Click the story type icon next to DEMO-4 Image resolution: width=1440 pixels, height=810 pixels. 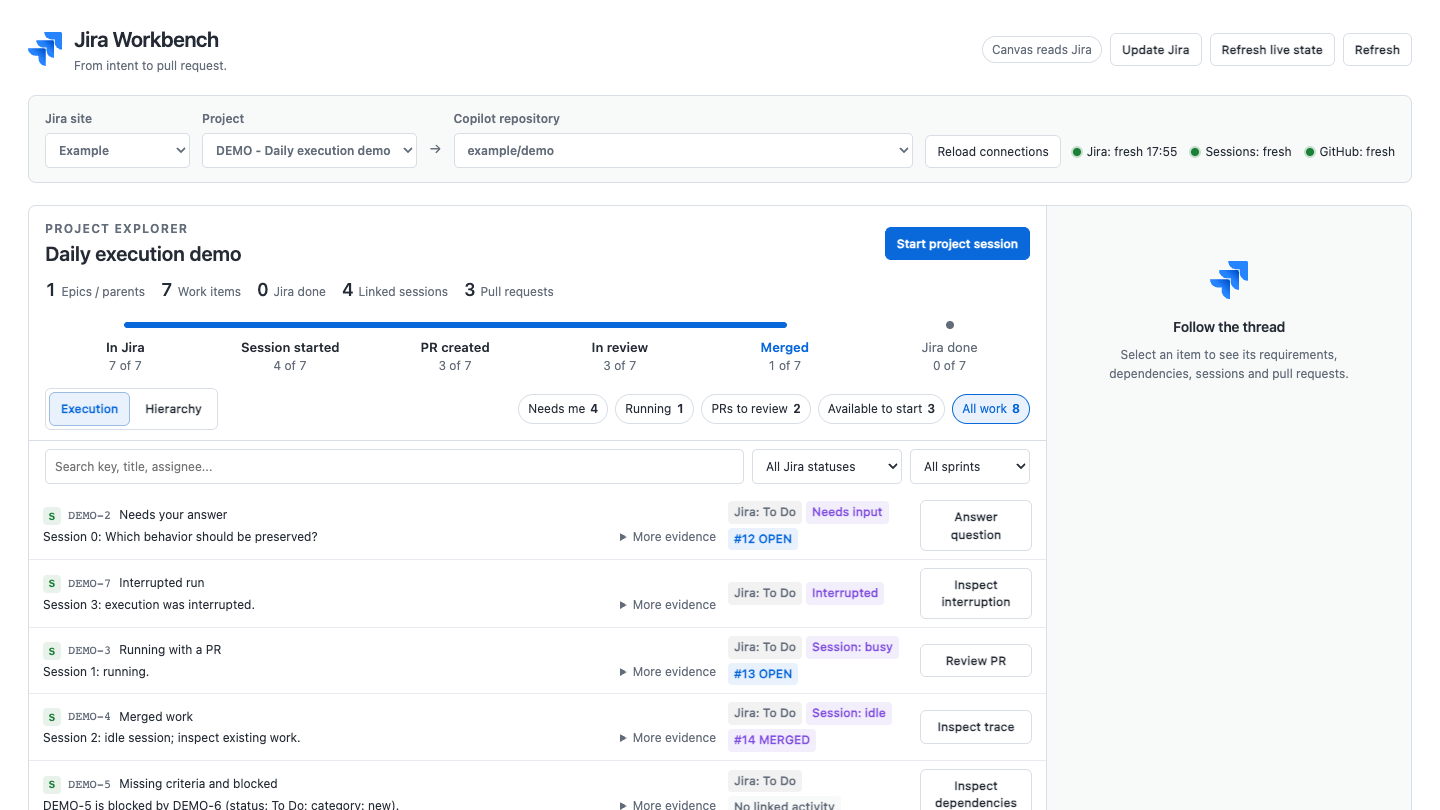coord(52,717)
